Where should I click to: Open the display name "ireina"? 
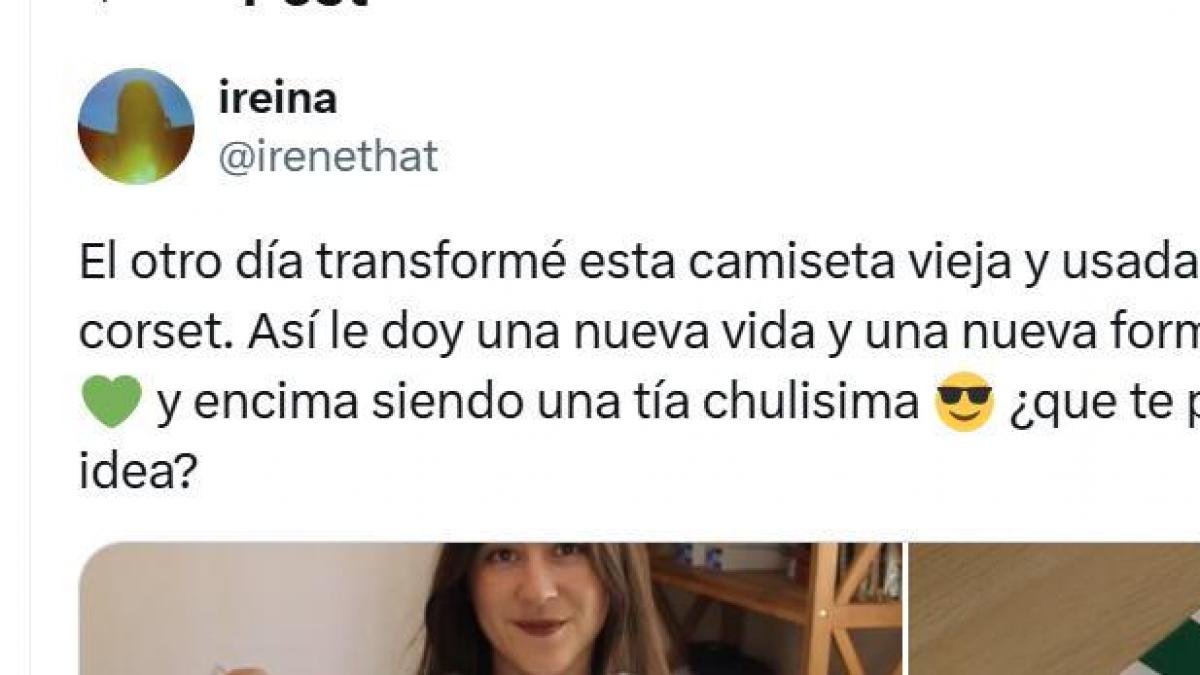coord(277,99)
